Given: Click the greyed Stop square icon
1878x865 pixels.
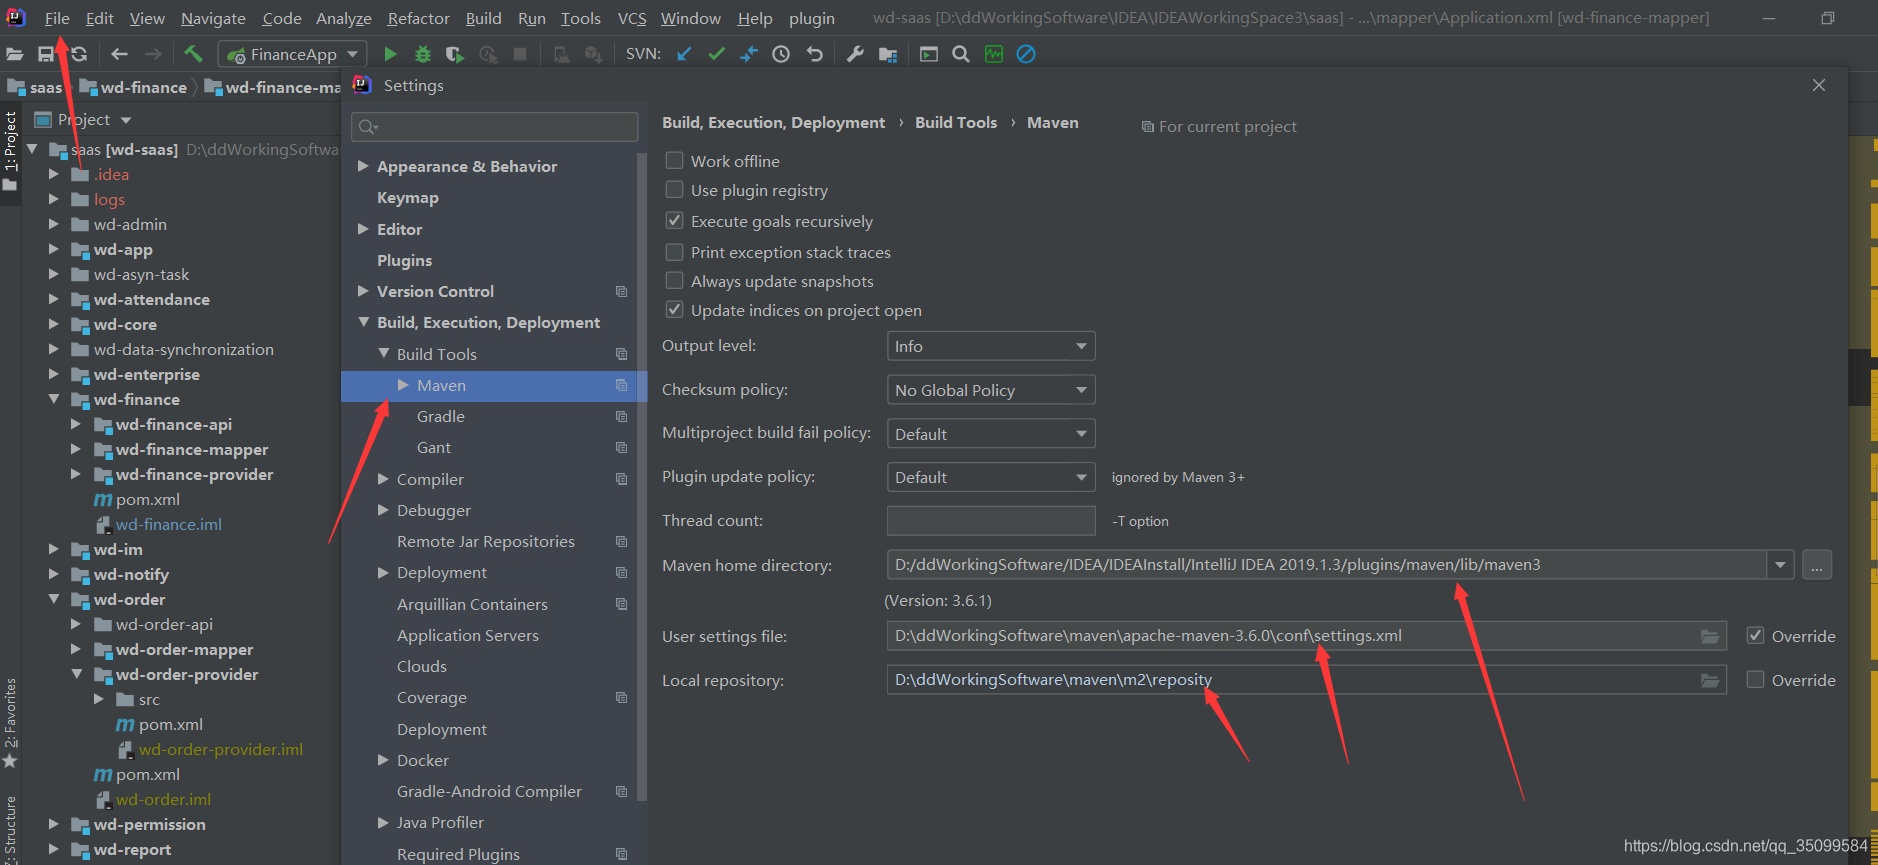Looking at the screenshot, I should [x=520, y=54].
